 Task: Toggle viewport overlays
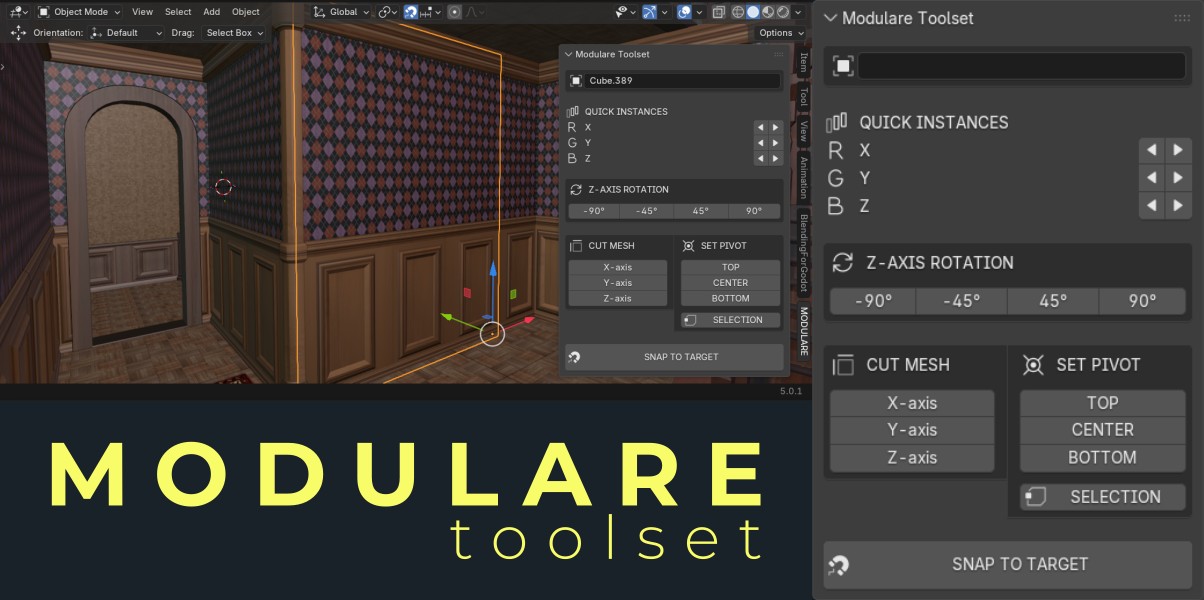point(684,12)
